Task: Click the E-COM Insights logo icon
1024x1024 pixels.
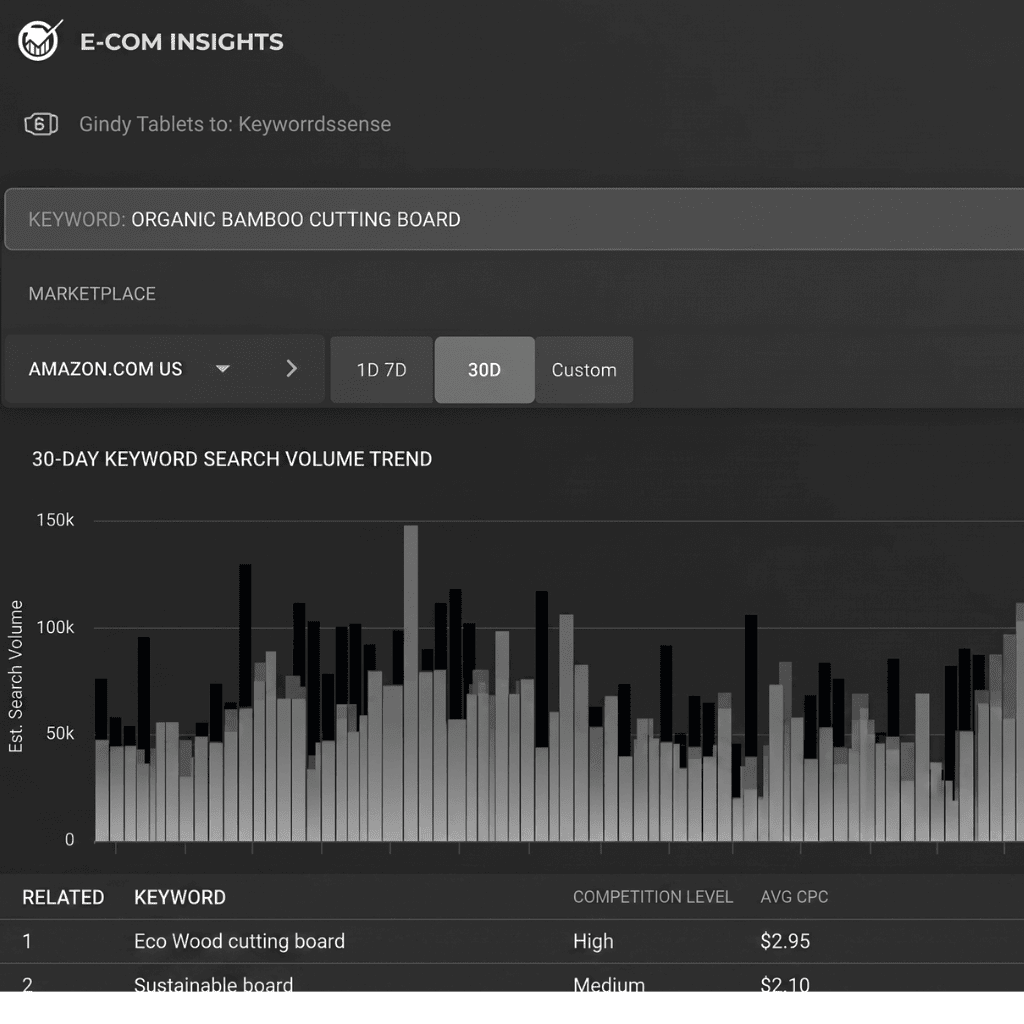Action: (x=39, y=40)
